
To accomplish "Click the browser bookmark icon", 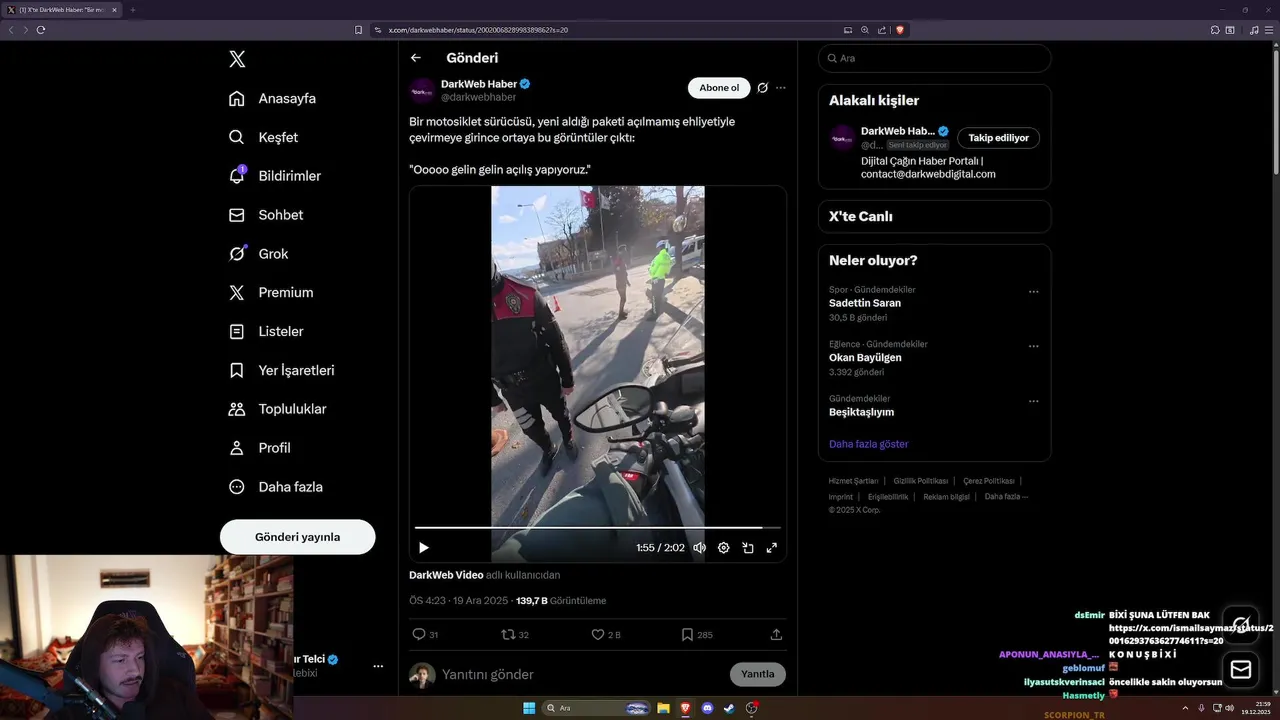I will tap(358, 30).
